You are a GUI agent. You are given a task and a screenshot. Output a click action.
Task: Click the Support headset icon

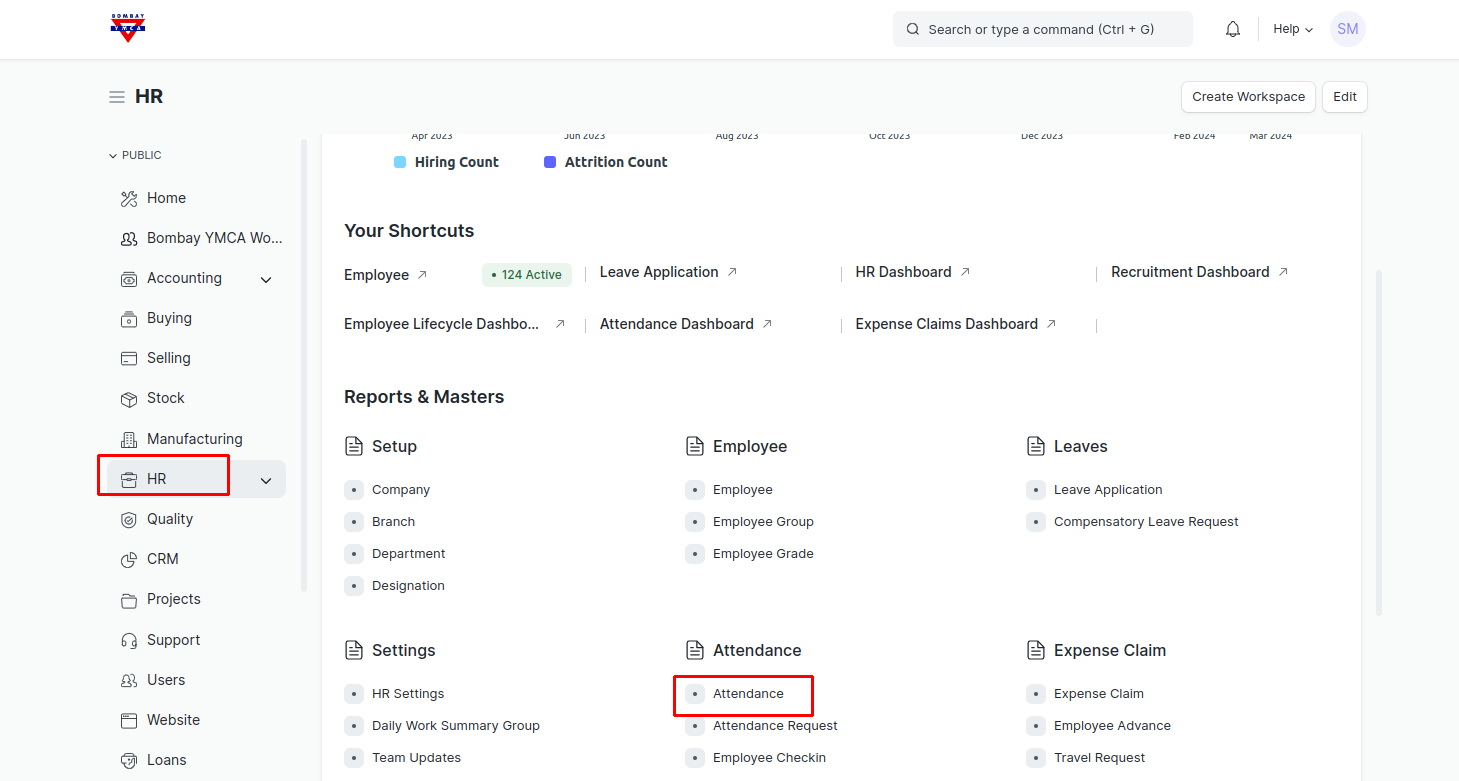129,640
